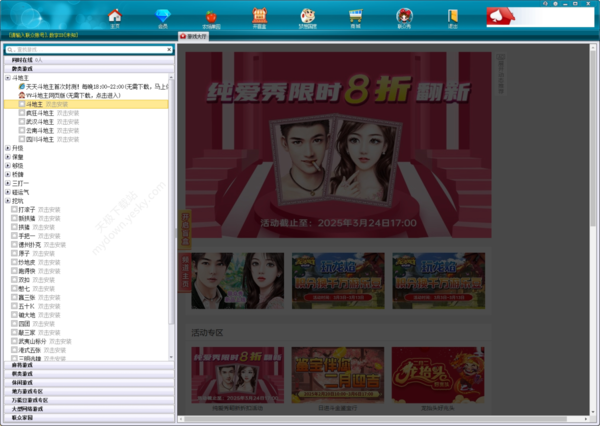The height and width of the screenshot is (426, 600).
Task: Open the 即时在线 section header
Action: (89, 60)
